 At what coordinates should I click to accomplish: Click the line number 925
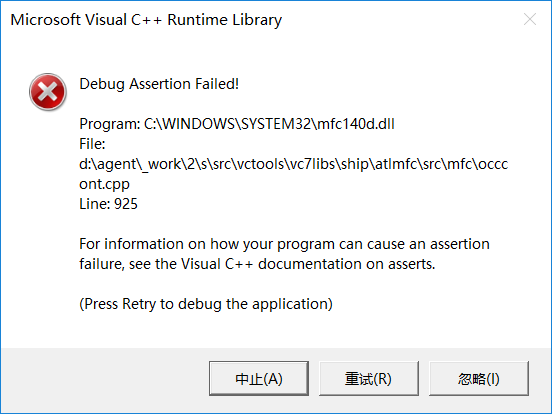pos(126,204)
